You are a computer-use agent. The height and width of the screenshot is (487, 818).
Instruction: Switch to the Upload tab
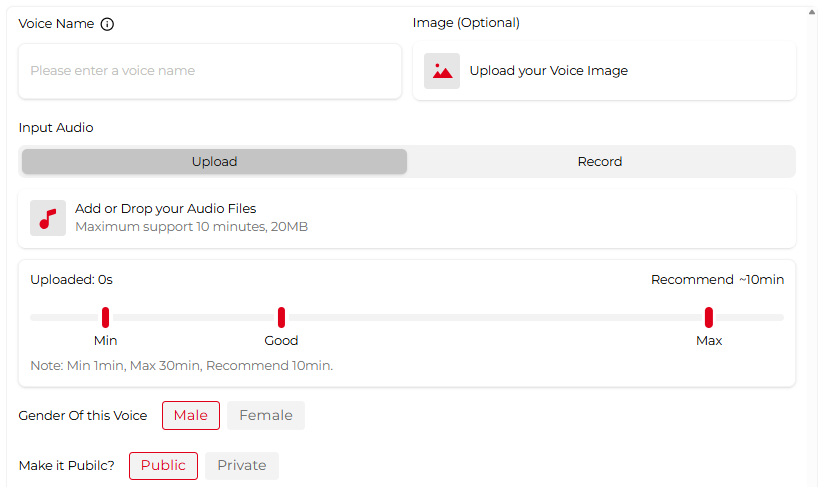[214, 162]
